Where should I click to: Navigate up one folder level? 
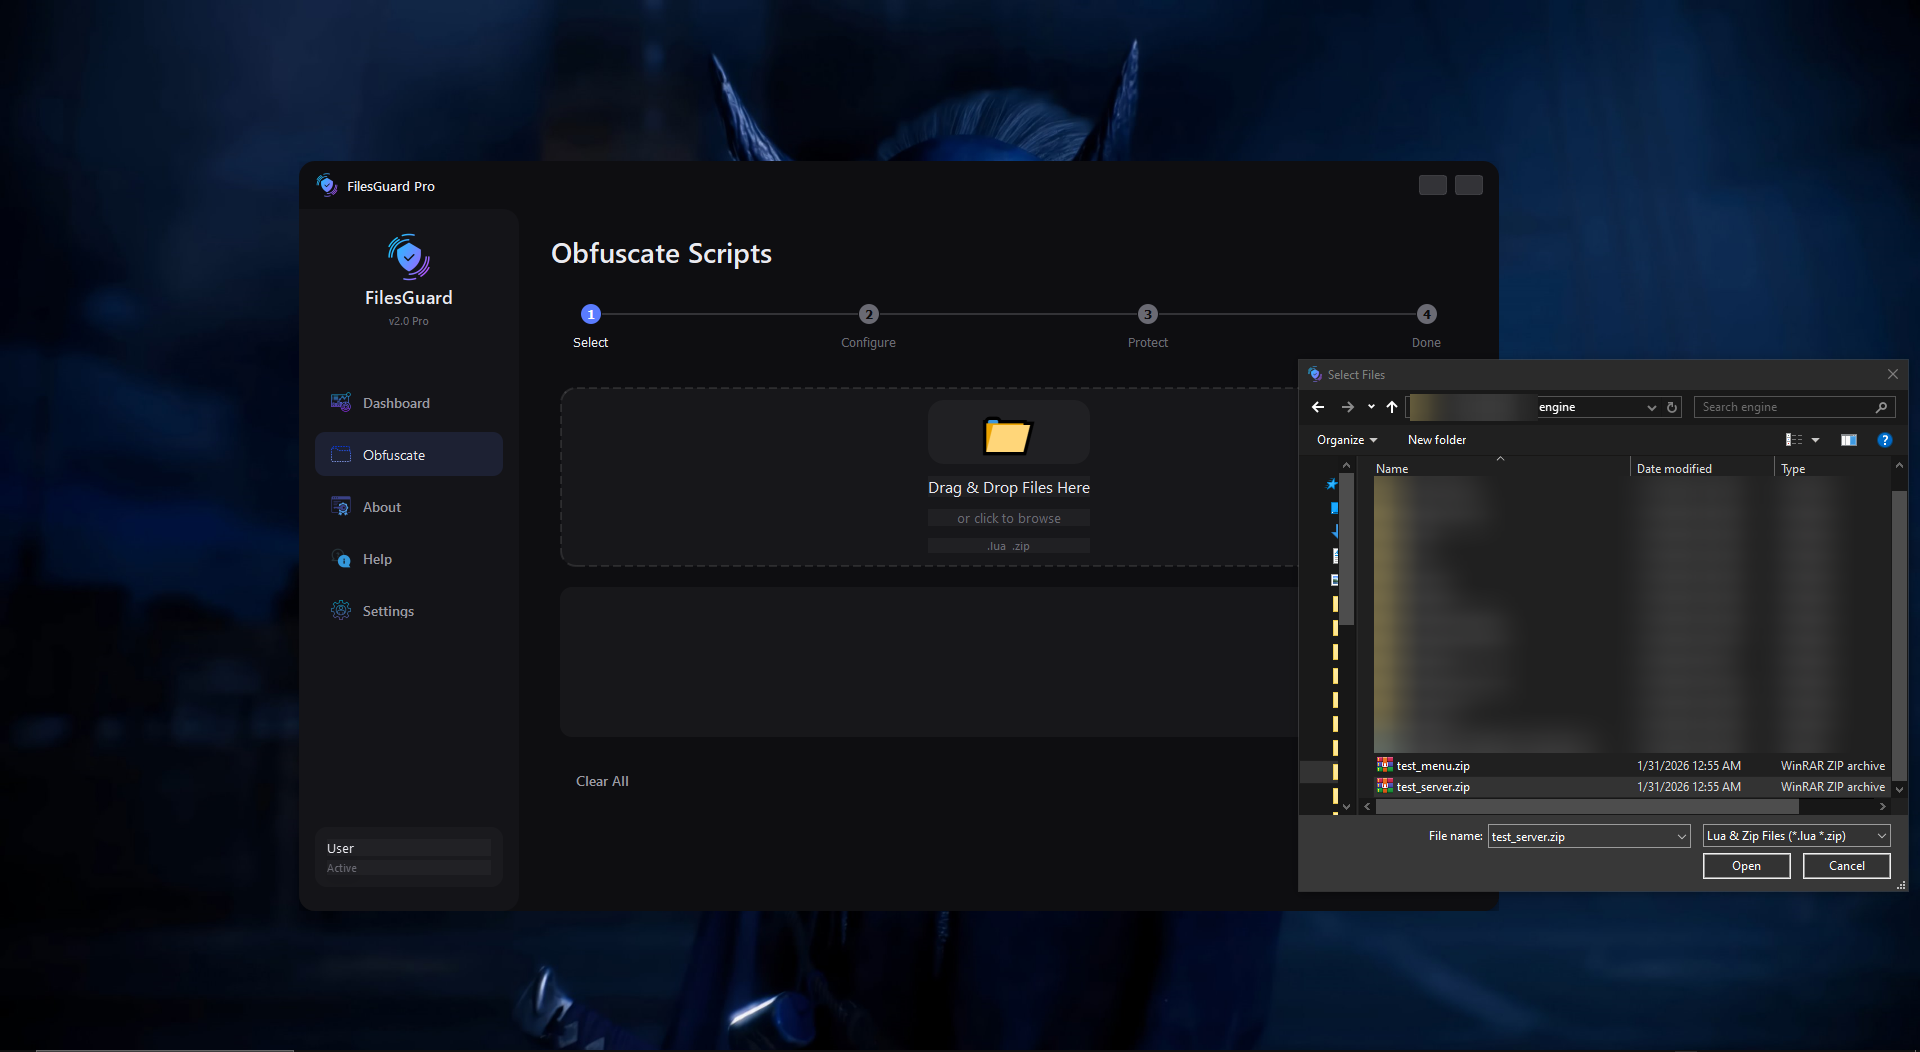(x=1392, y=407)
